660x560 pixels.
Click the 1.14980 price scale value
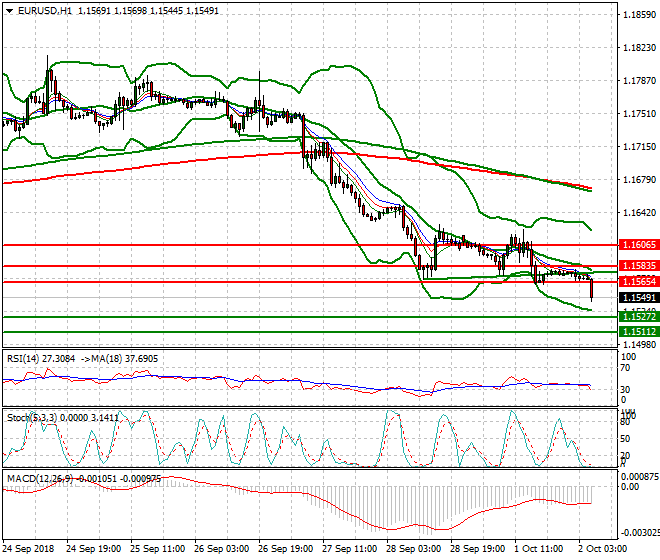639,344
